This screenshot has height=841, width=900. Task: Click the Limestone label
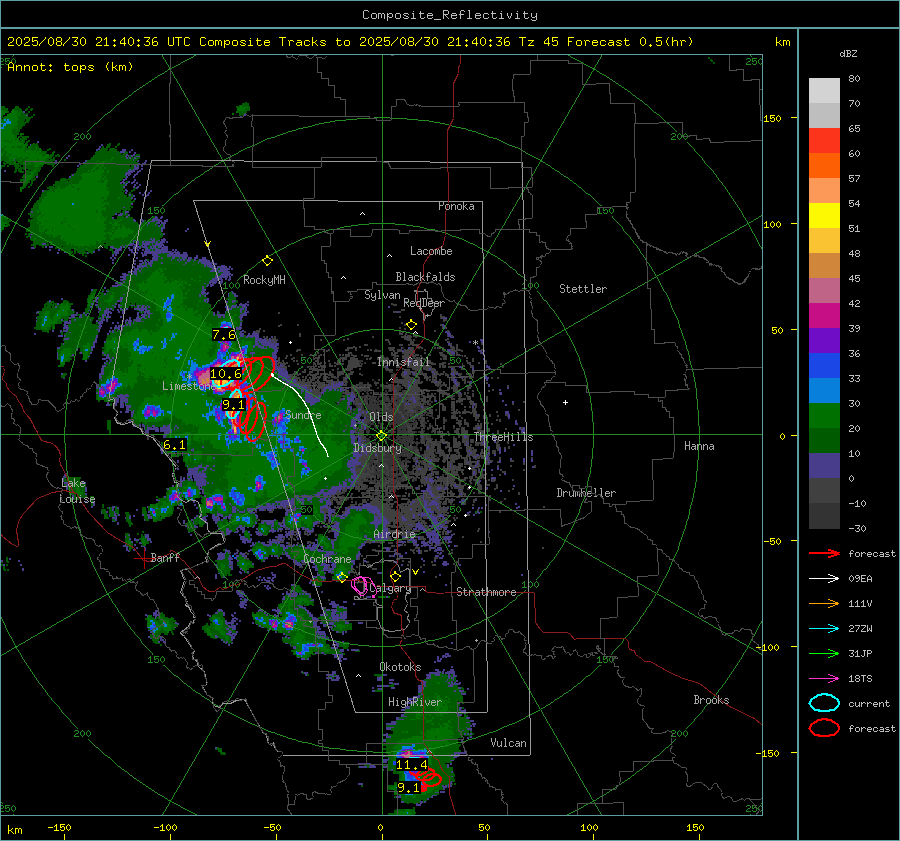point(187,386)
